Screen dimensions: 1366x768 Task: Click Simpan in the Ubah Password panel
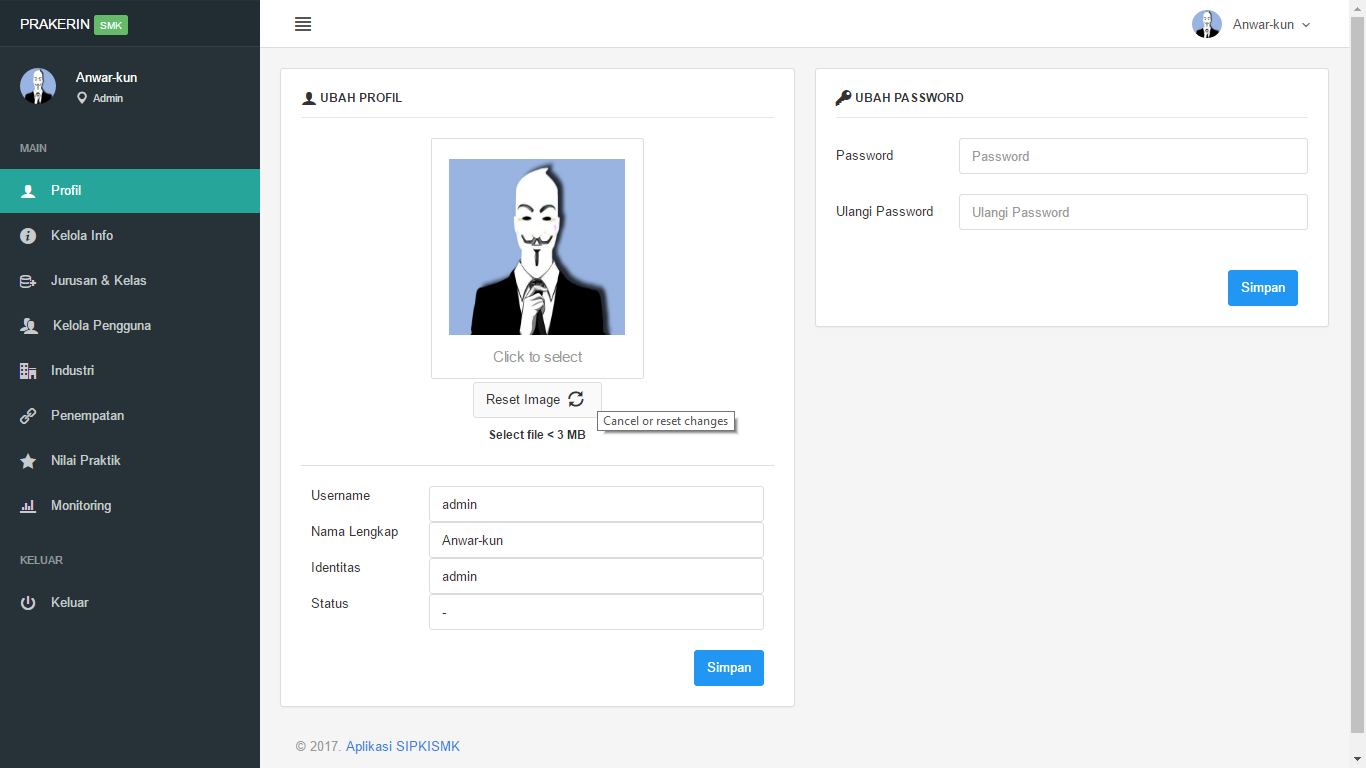[1263, 288]
